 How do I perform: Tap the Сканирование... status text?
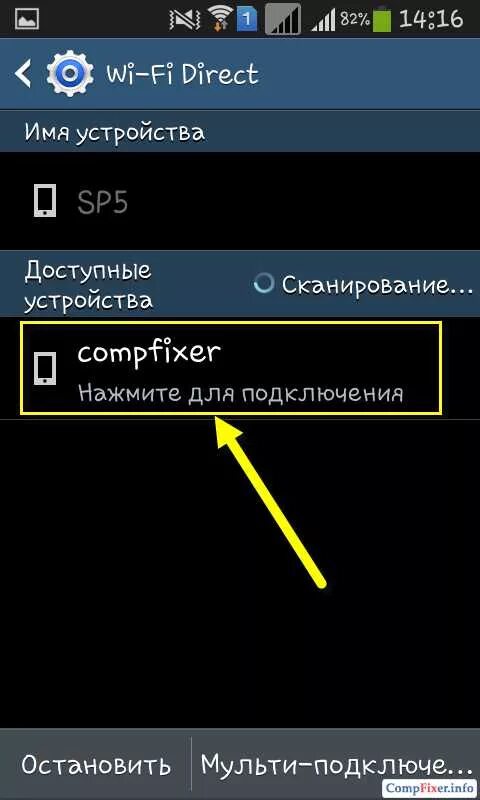click(x=378, y=285)
